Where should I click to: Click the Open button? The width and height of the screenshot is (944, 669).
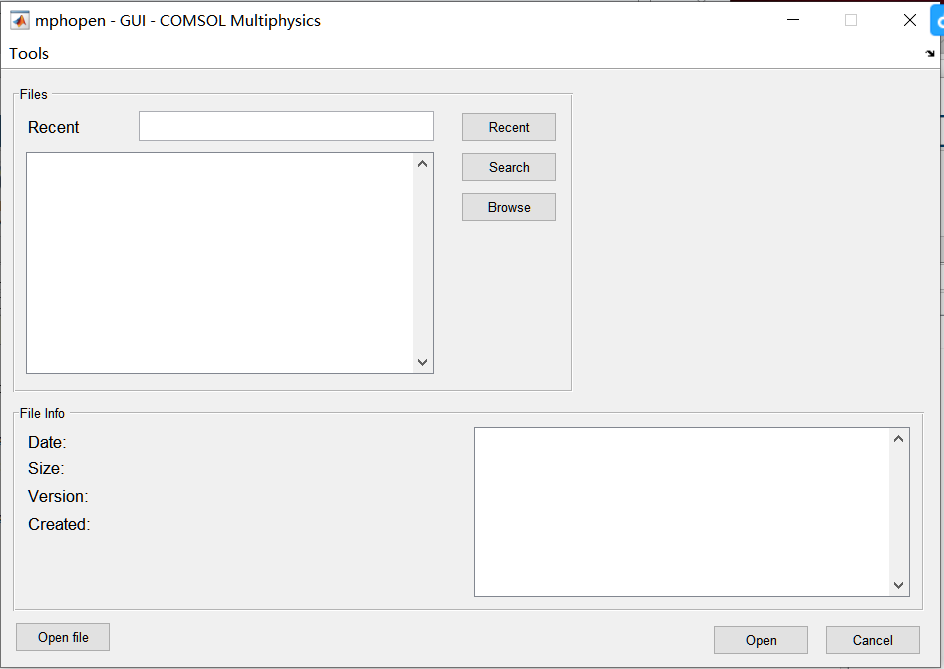click(760, 639)
